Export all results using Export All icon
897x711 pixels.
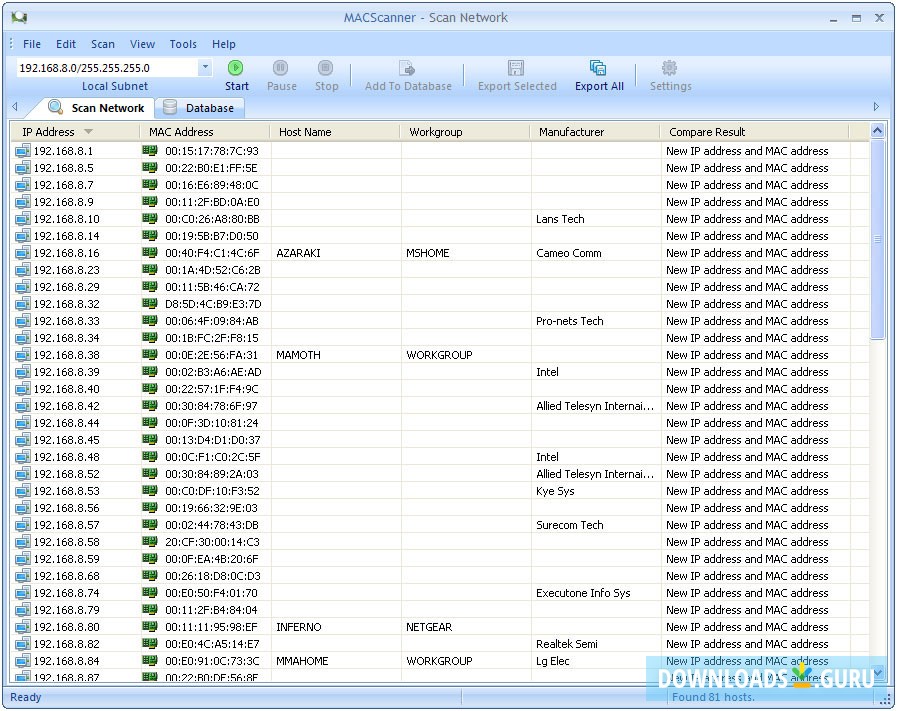coord(598,68)
